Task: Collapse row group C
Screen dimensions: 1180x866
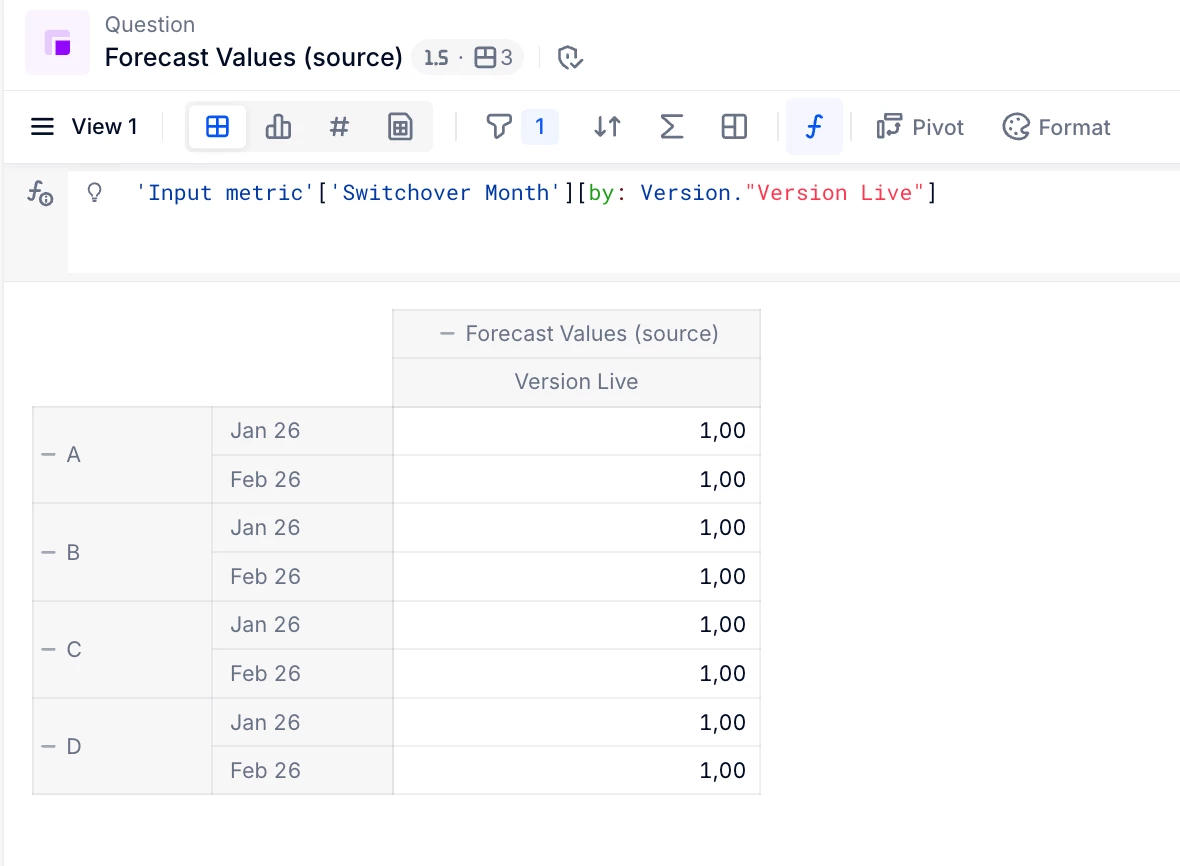Action: pyautogui.click(x=48, y=649)
